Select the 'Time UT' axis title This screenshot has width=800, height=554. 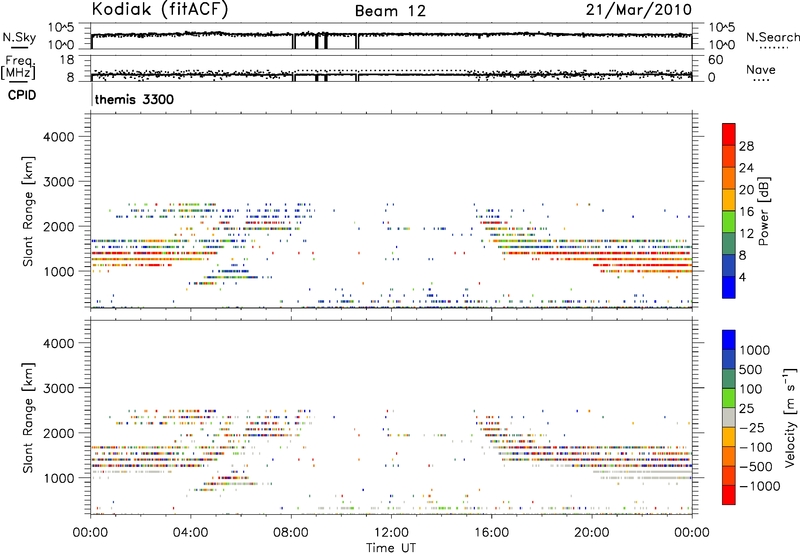click(391, 548)
